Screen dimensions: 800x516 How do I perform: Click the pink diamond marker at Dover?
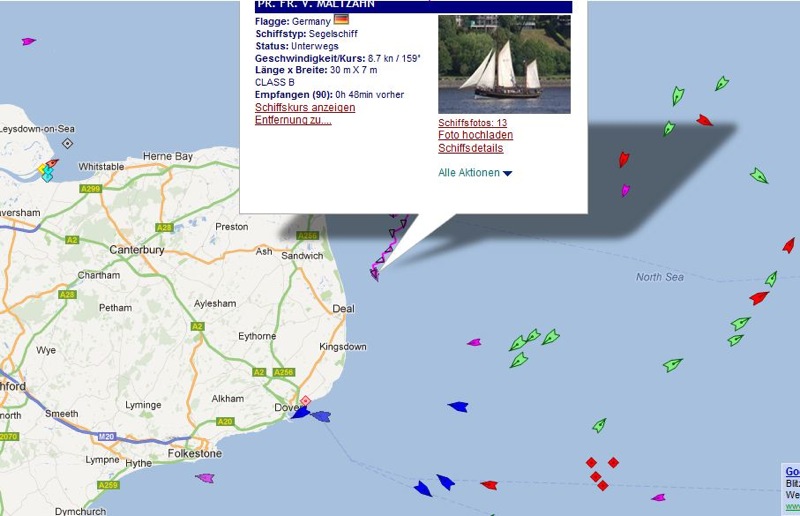tap(305, 401)
